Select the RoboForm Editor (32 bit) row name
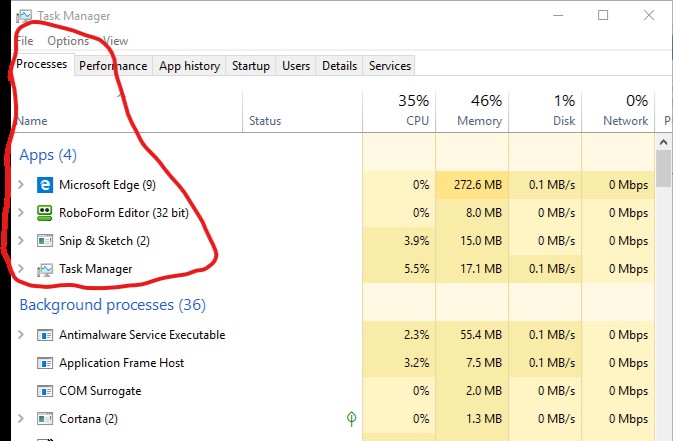The image size is (673, 441). pyautogui.click(x=124, y=213)
